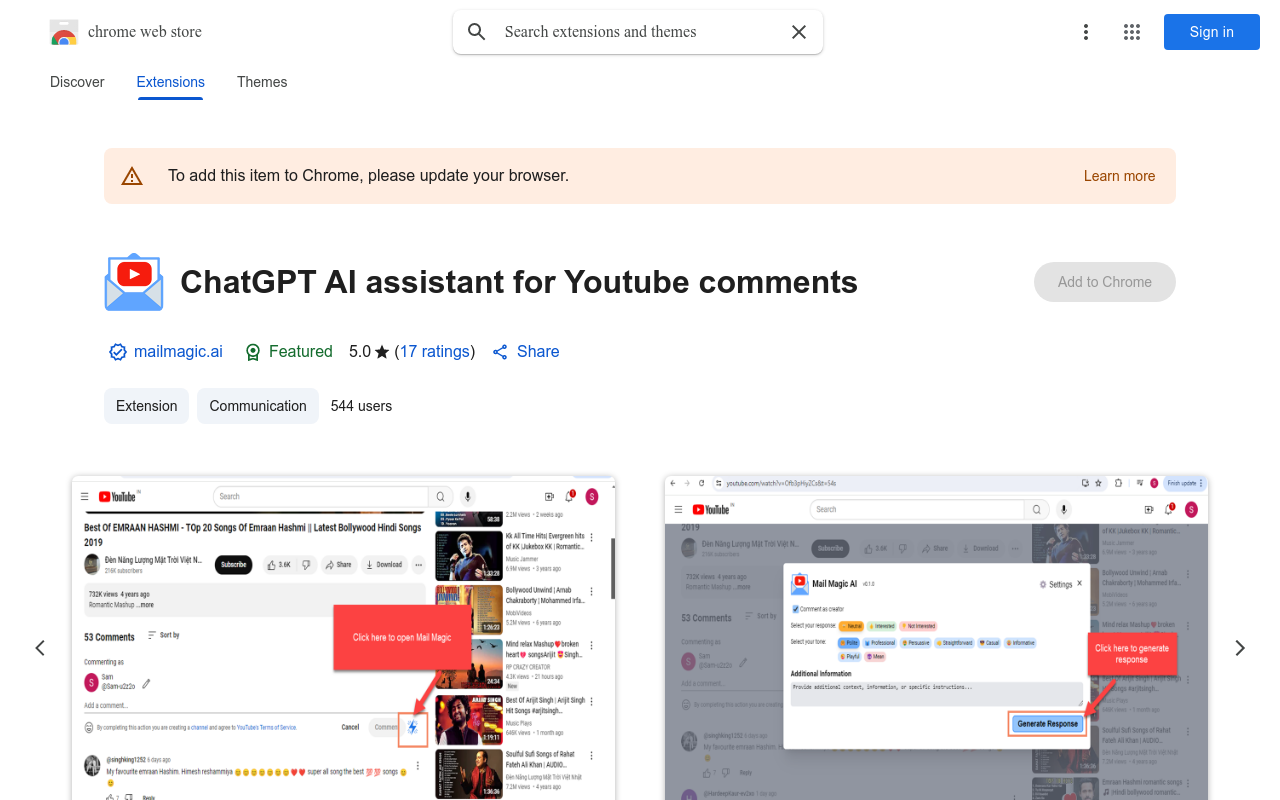This screenshot has width=1280, height=800.
Task: Click the warning triangle icon in banner
Action: click(x=132, y=176)
